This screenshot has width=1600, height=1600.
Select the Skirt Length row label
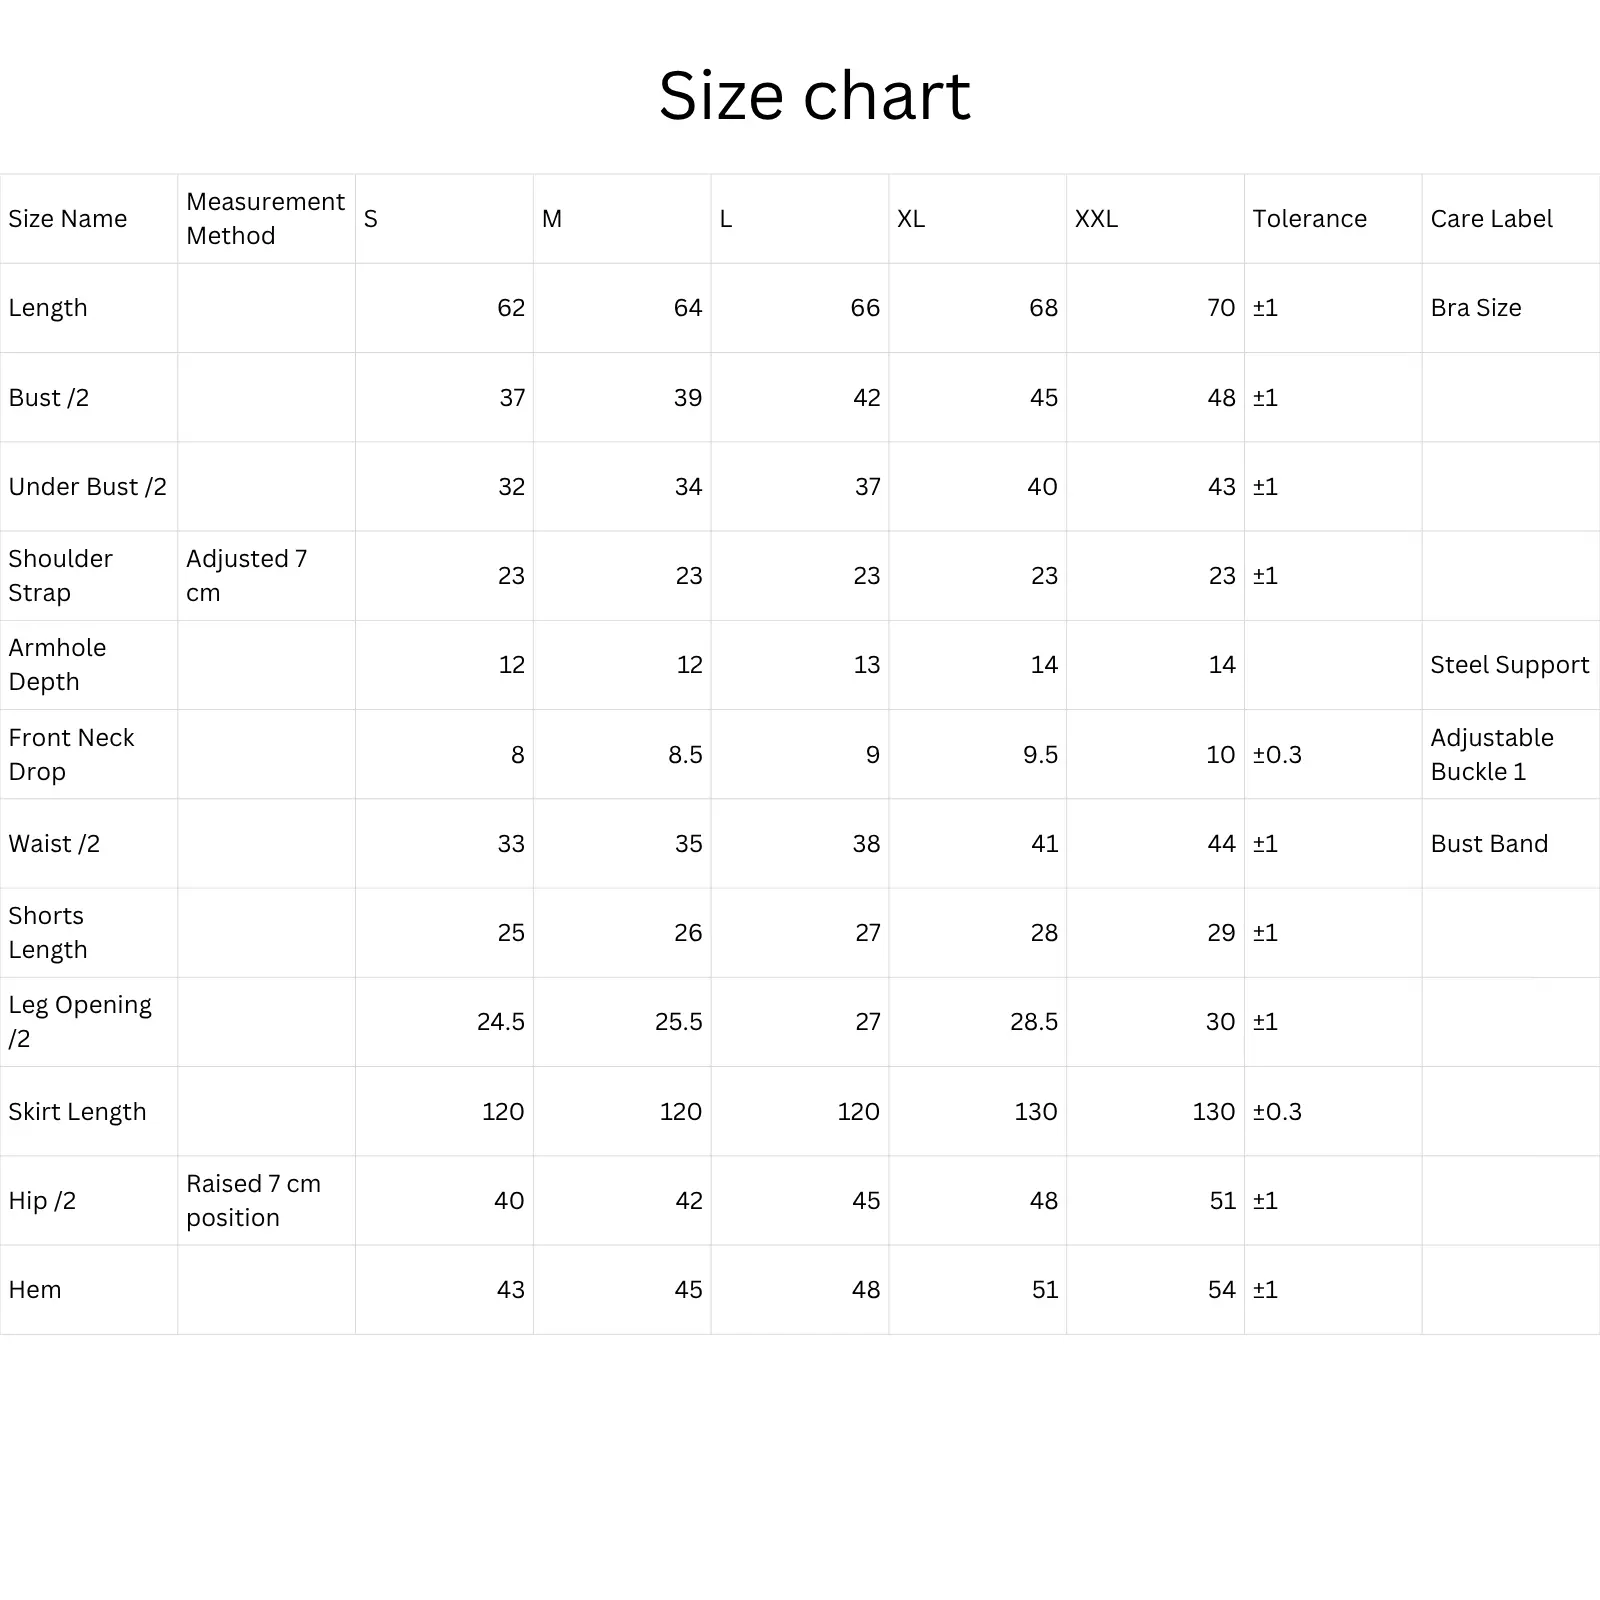tap(77, 1112)
